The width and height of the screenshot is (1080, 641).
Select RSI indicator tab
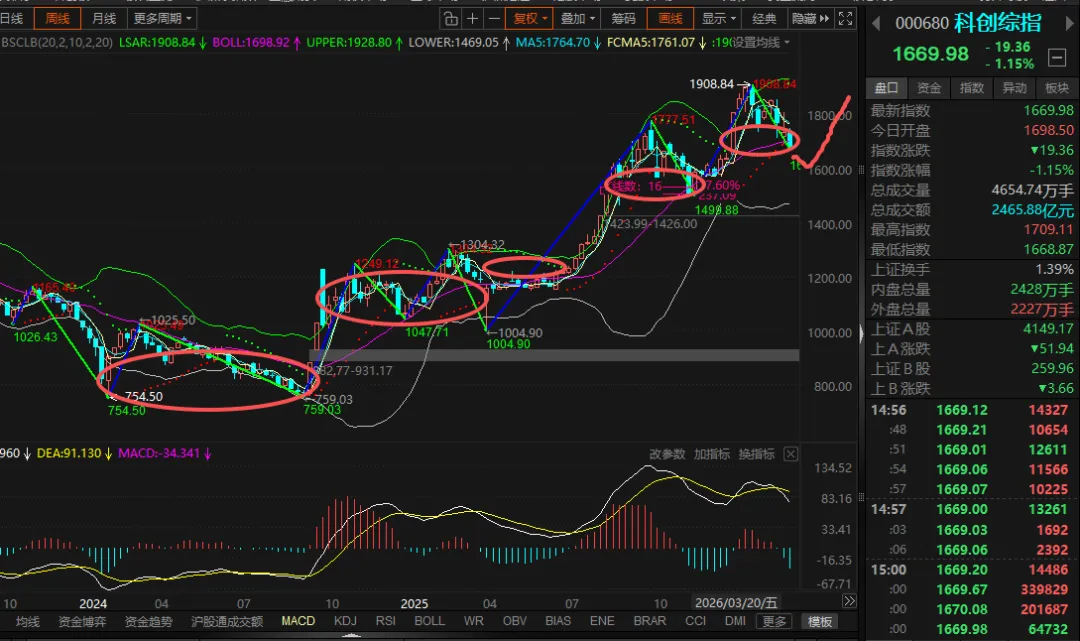(x=386, y=621)
